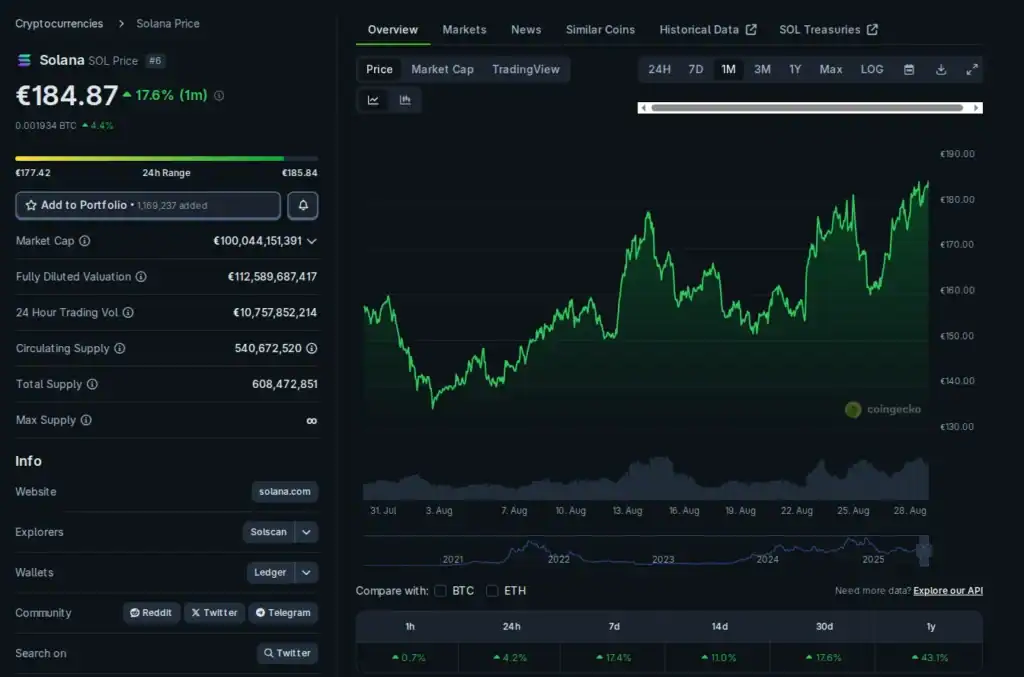Open Wallets dropdown arrow beside Ledger
Screen dimensions: 1024x677
point(306,573)
